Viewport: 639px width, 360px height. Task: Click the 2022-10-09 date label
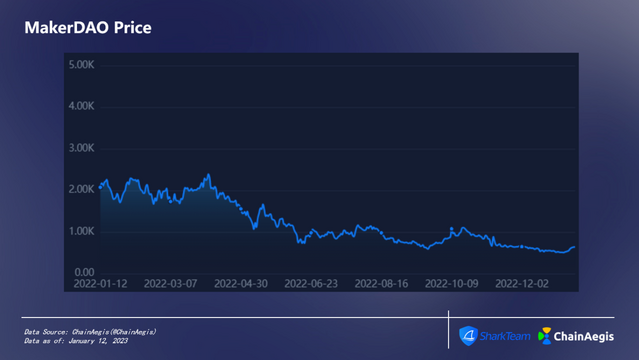(452, 284)
